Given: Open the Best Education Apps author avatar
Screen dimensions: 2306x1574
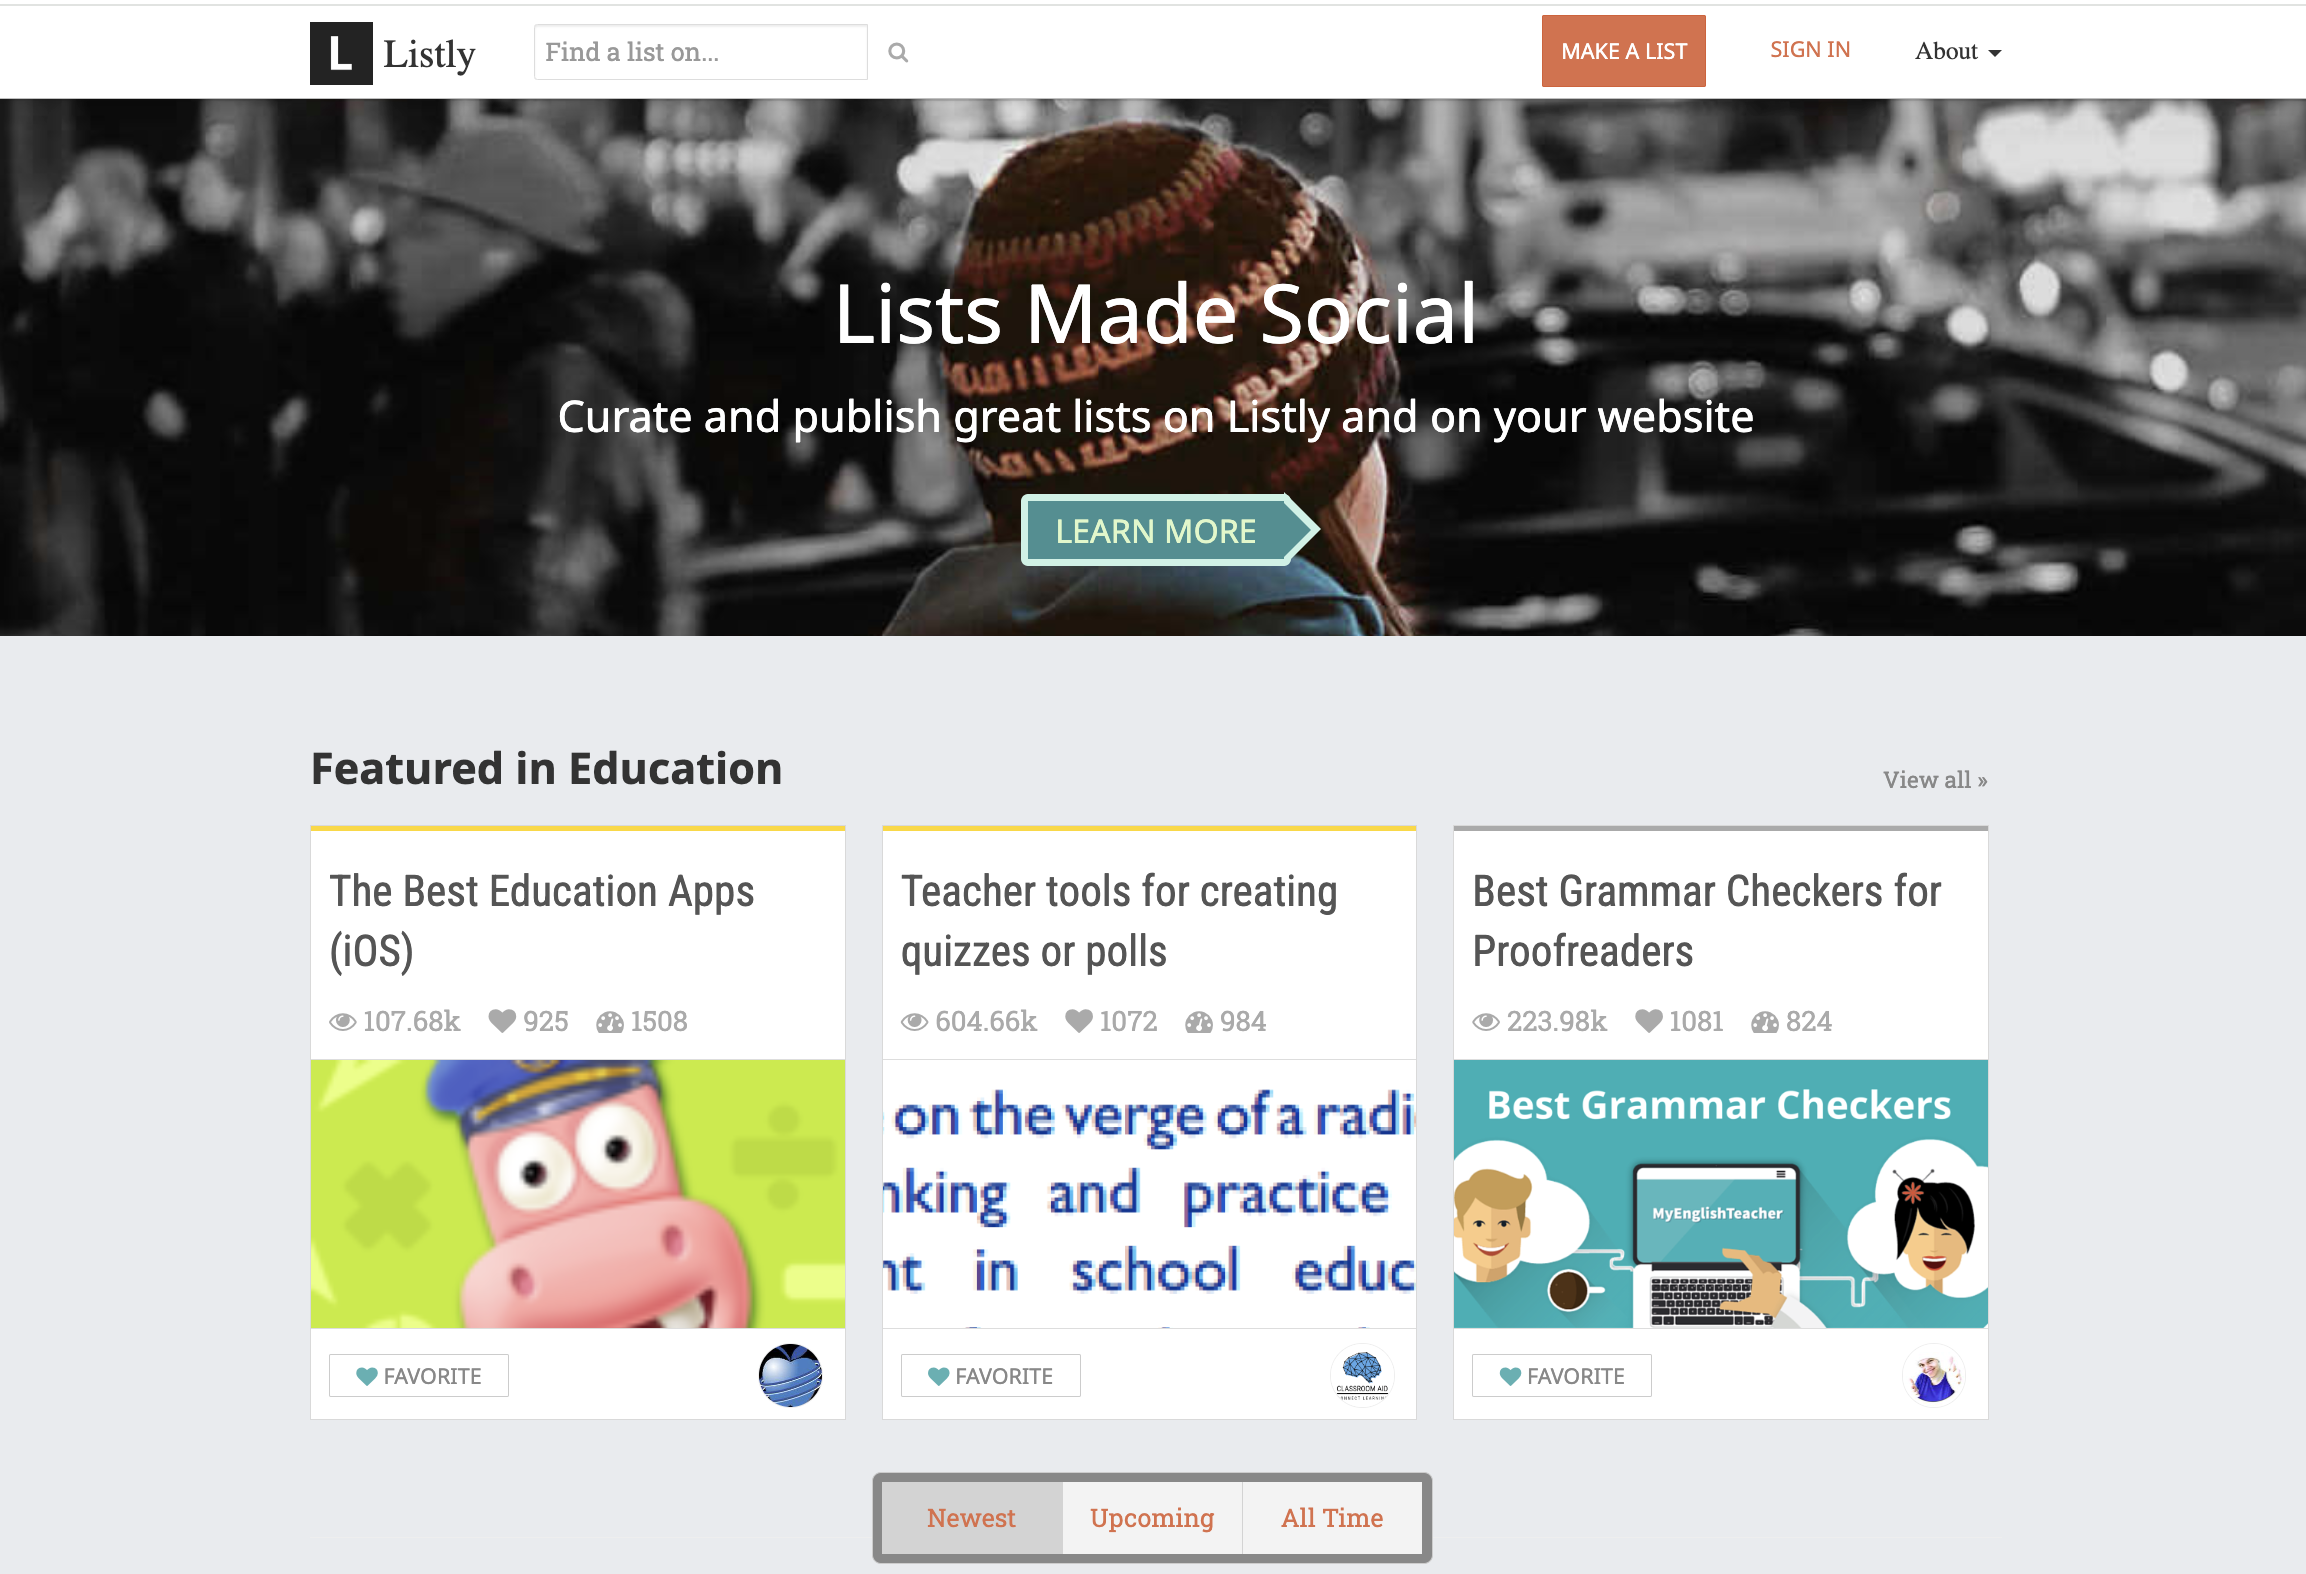Looking at the screenshot, I should [790, 1375].
